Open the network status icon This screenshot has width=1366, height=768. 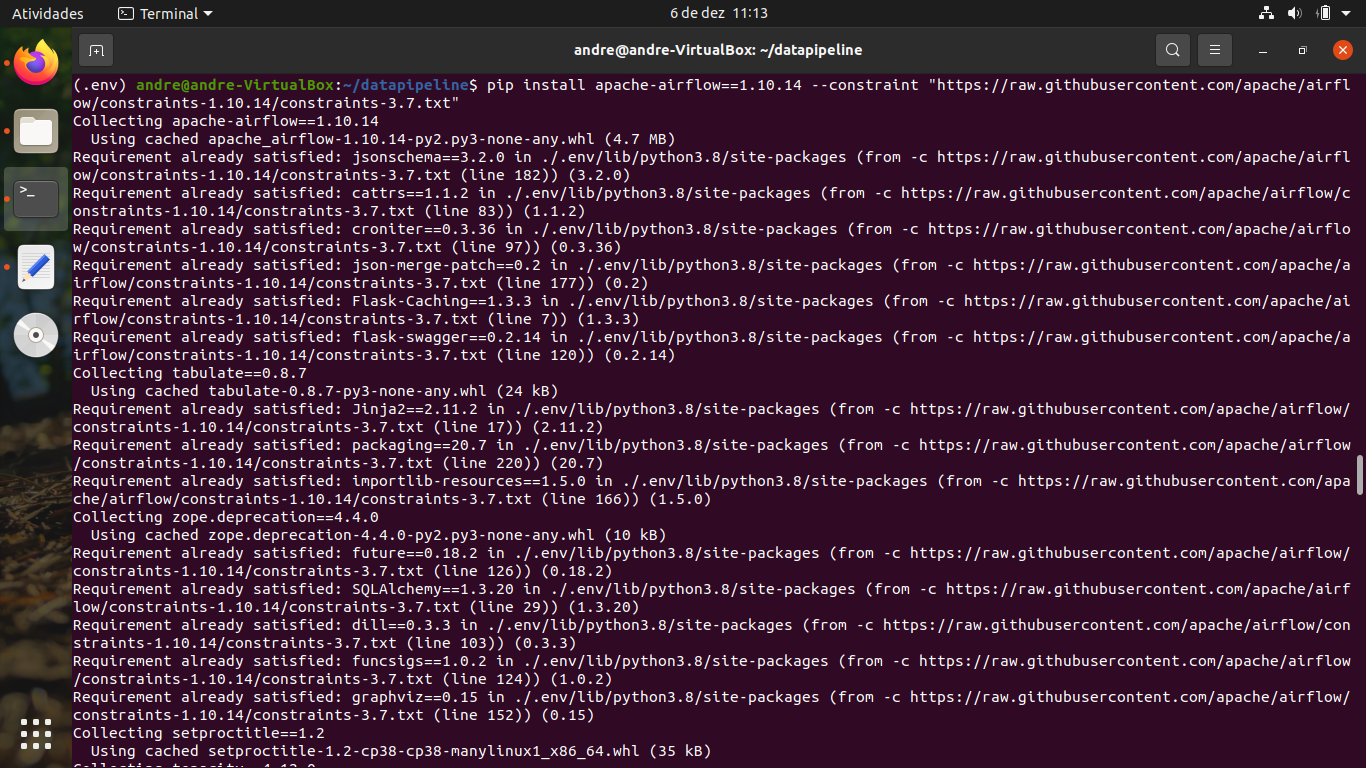(x=1266, y=13)
